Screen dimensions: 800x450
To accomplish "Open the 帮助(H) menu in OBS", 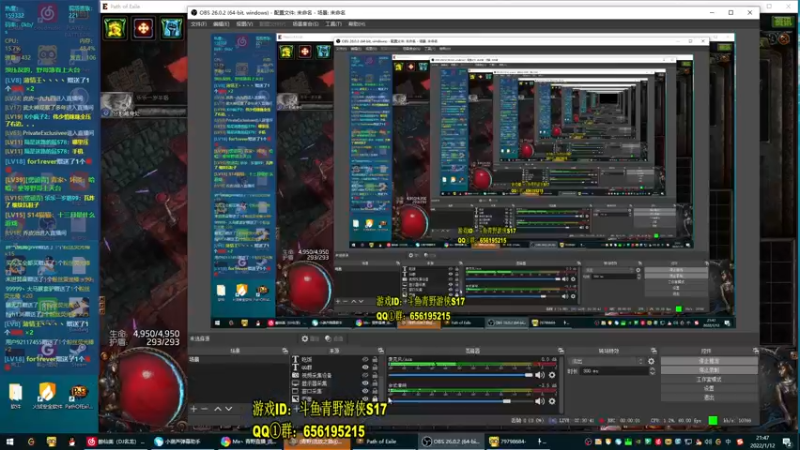I will coord(357,24).
